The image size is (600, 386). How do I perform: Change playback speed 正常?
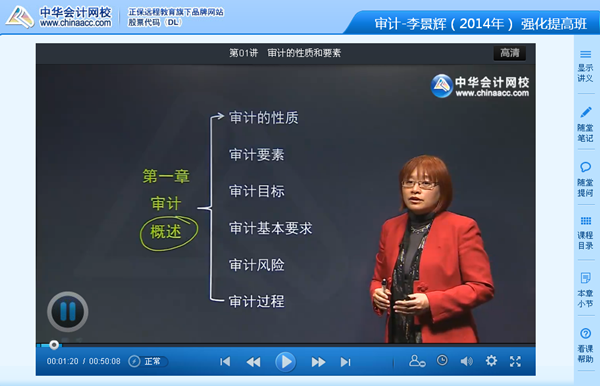point(148,361)
